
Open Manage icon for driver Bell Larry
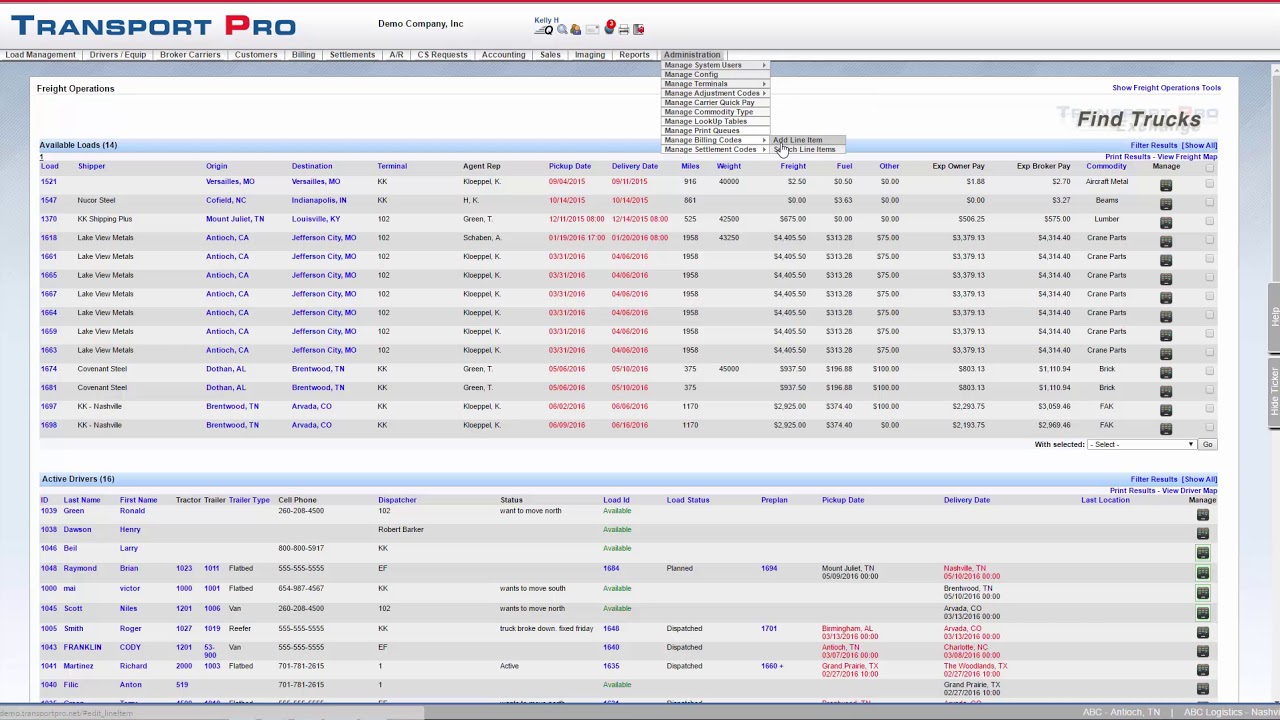click(1203, 553)
